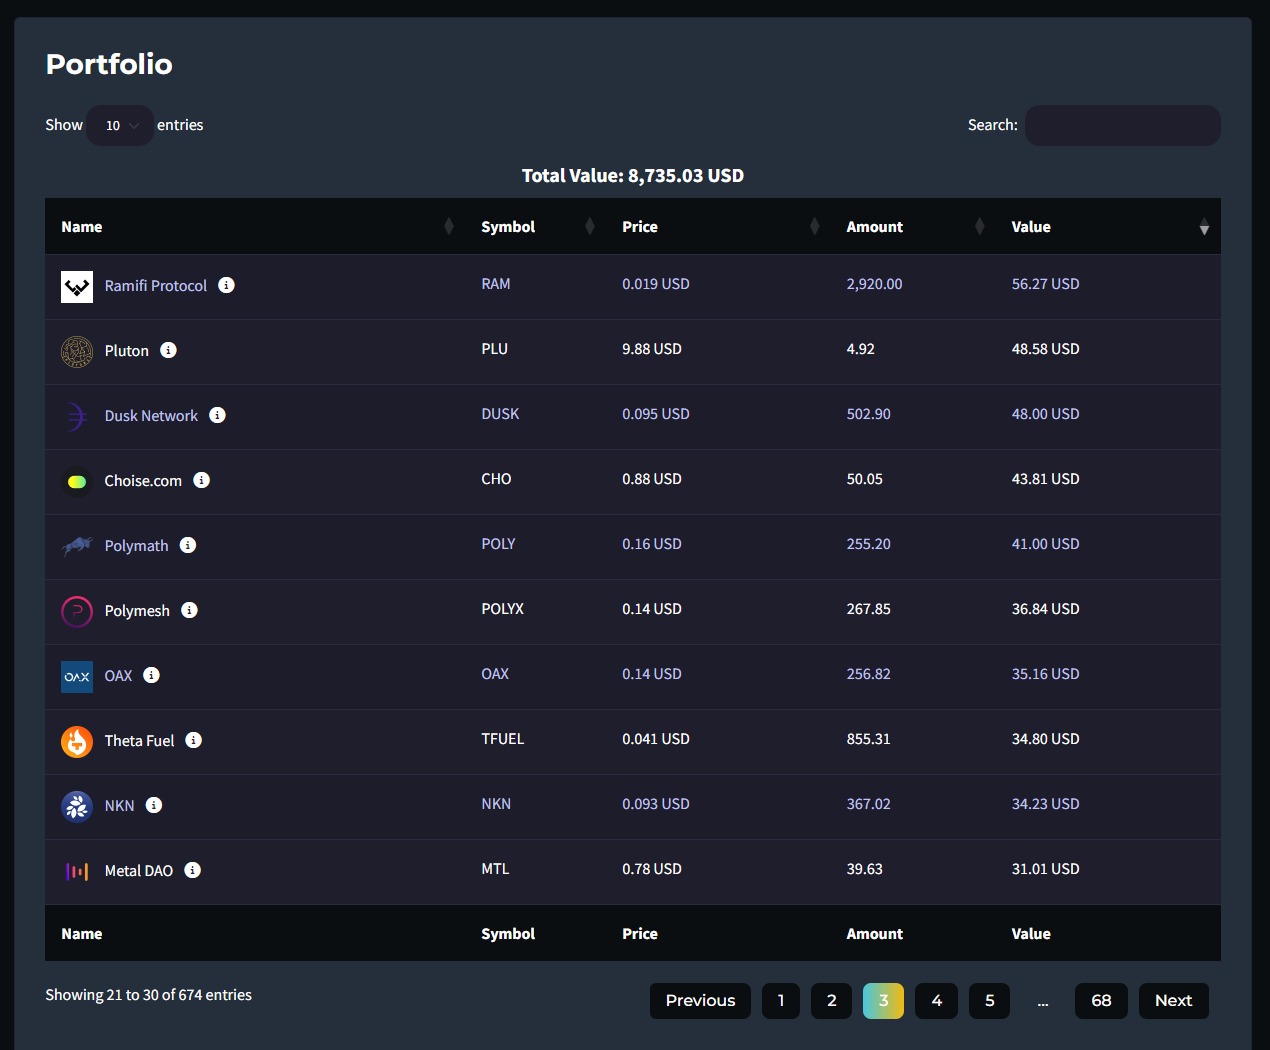Open the Polymesh name link
1270x1050 pixels.
click(137, 611)
